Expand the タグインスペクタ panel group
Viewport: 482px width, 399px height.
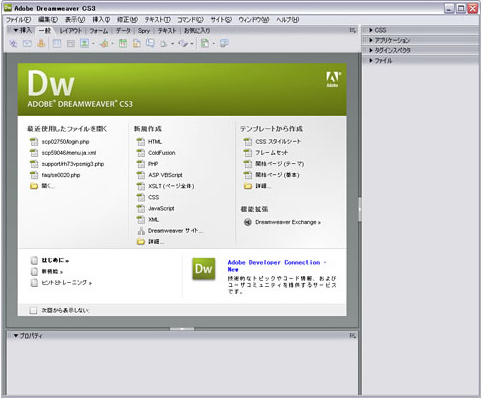tap(389, 50)
